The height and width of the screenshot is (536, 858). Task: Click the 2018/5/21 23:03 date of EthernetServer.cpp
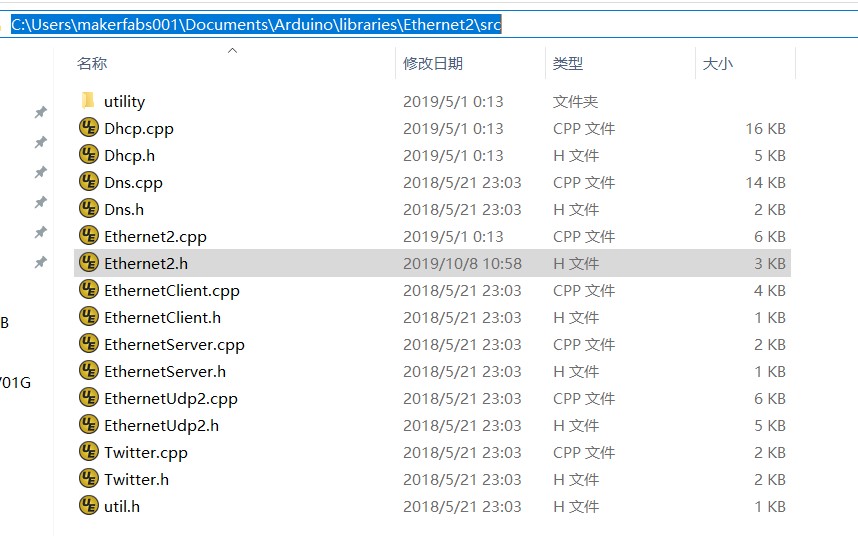coord(462,345)
